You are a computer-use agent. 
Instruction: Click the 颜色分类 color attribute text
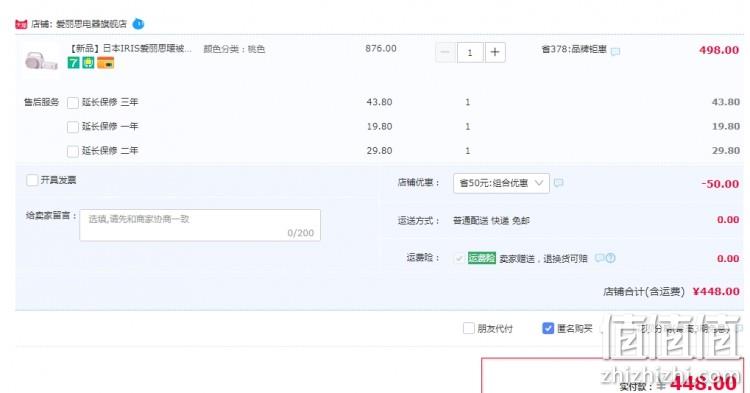[234, 49]
